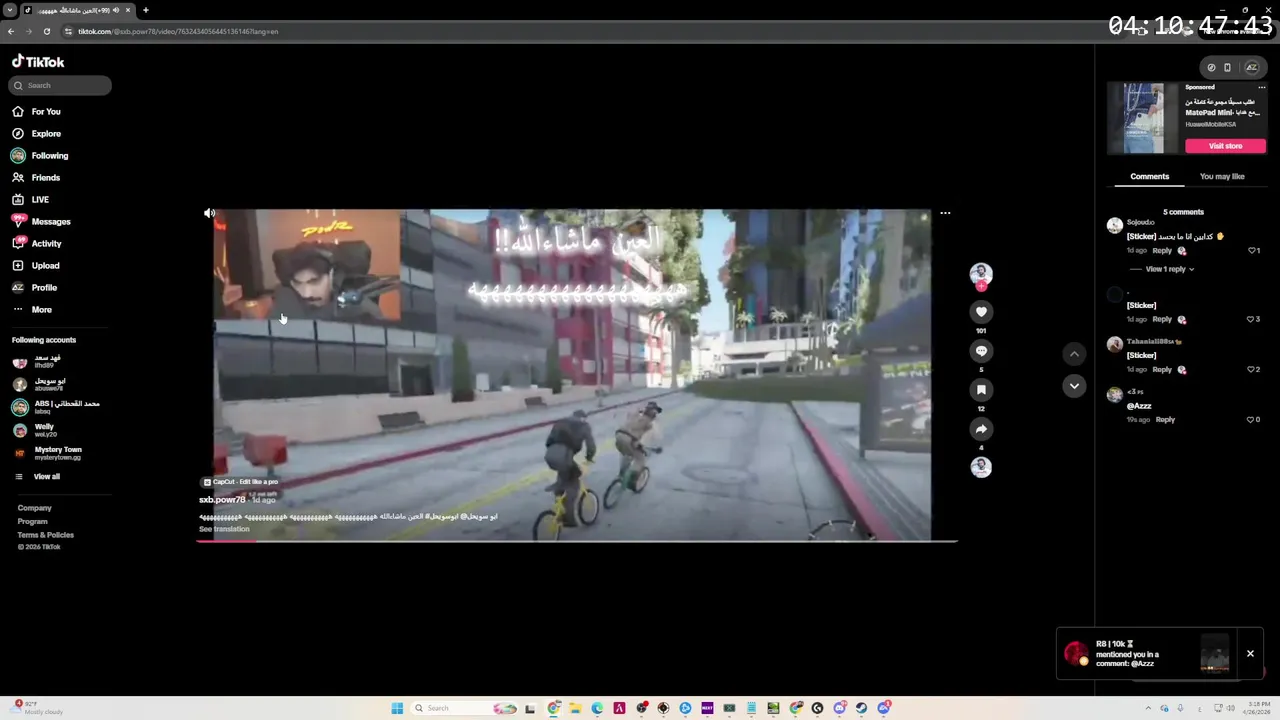This screenshot has width=1280, height=720.
Task: Like the video with the heart icon
Action: (x=981, y=312)
